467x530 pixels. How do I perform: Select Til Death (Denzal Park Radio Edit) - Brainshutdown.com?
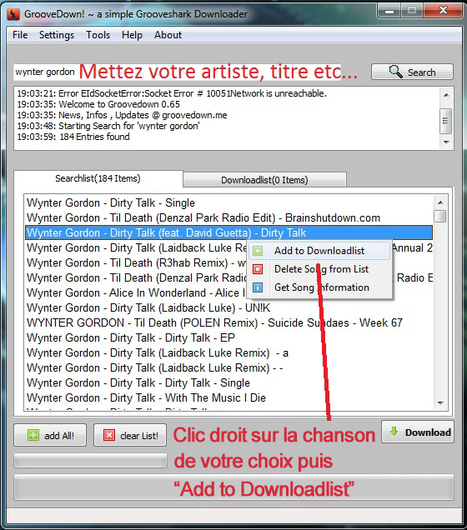point(229,218)
